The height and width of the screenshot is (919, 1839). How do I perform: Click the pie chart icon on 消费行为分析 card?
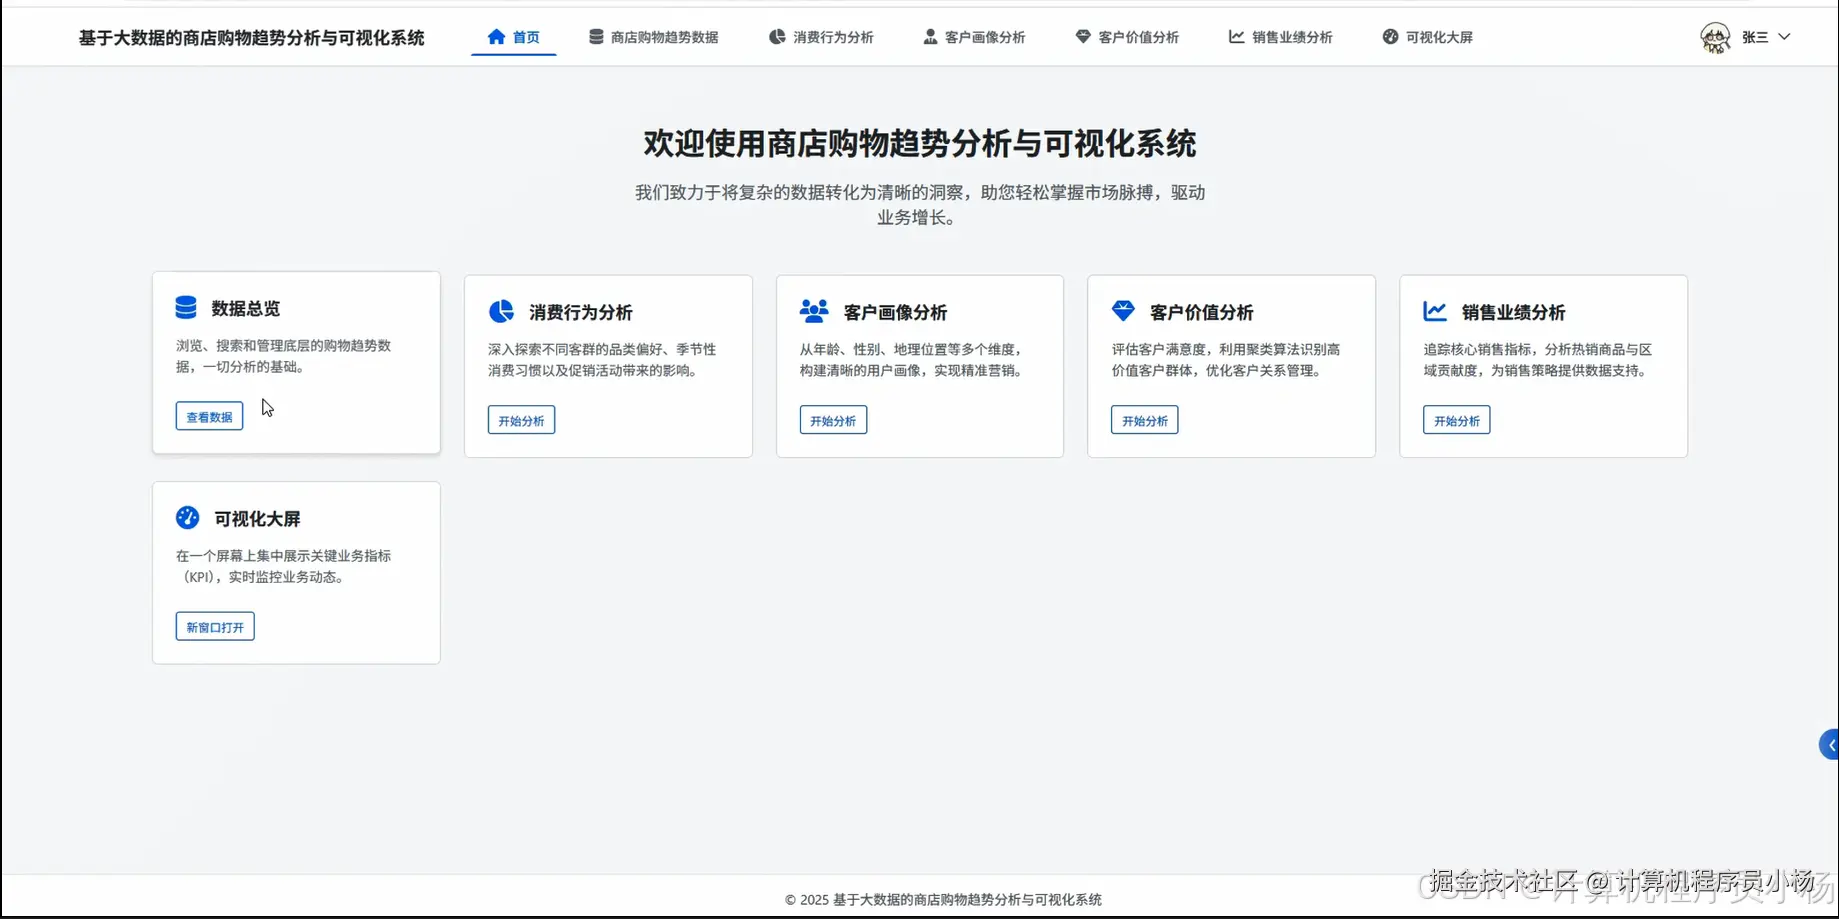tap(500, 311)
